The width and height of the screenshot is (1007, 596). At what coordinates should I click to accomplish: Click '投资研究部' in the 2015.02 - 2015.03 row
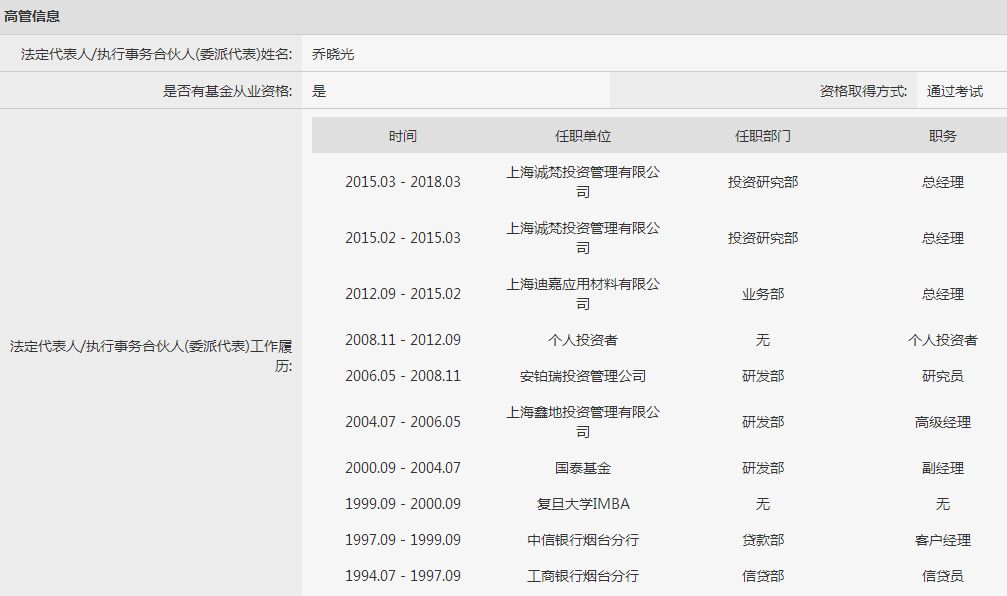click(x=762, y=238)
